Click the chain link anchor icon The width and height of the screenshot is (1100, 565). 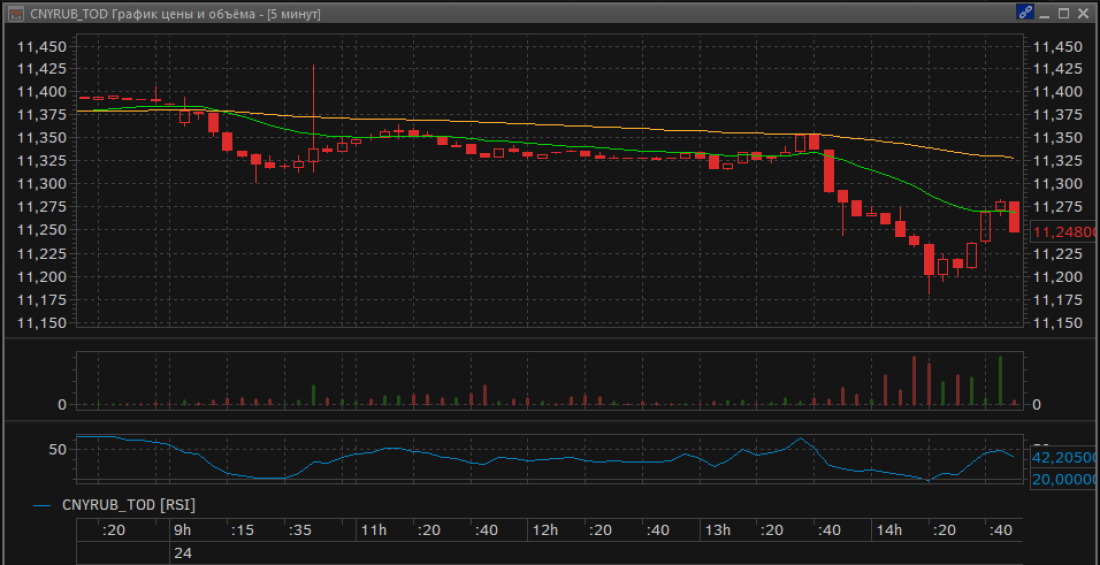coord(1025,13)
